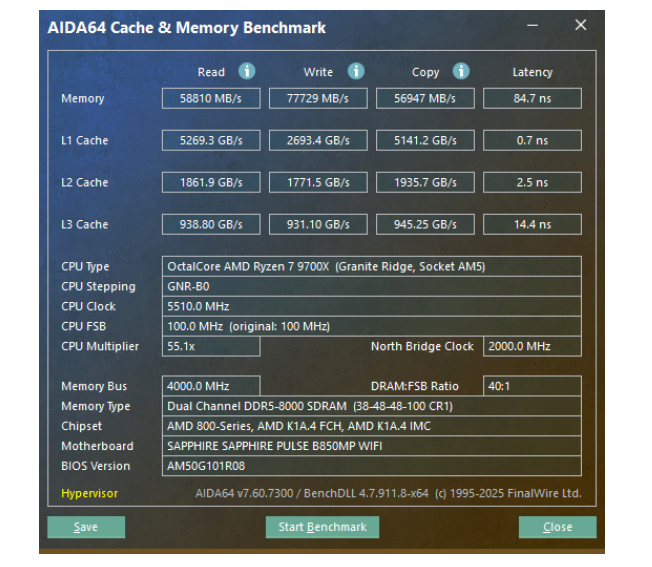Click the Write info icon

pyautogui.click(x=356, y=72)
